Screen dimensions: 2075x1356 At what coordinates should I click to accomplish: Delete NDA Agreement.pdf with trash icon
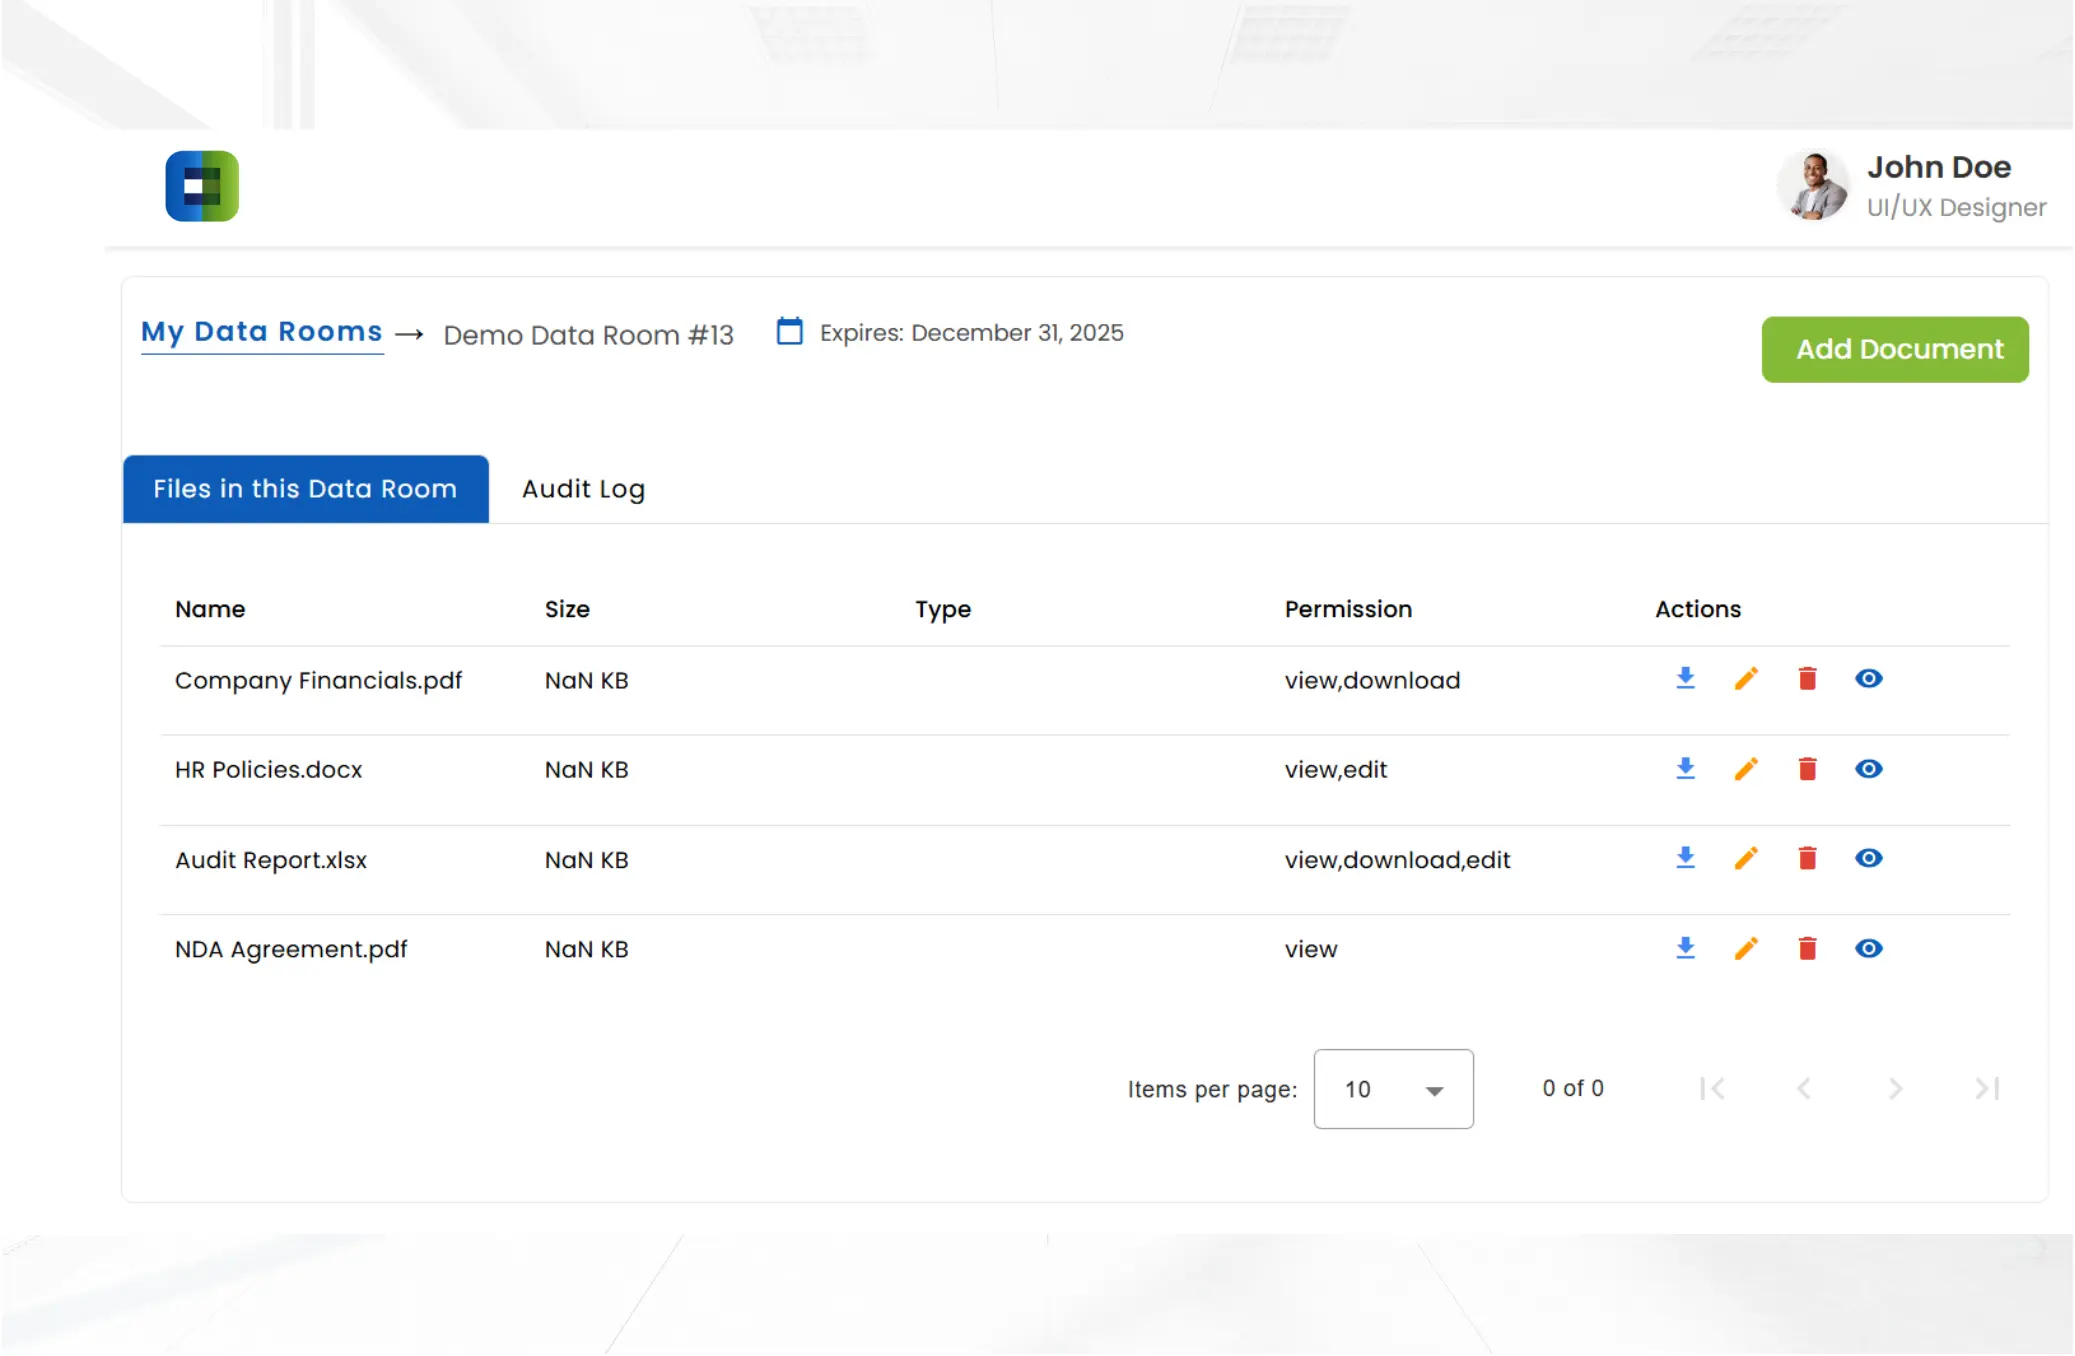[1807, 948]
